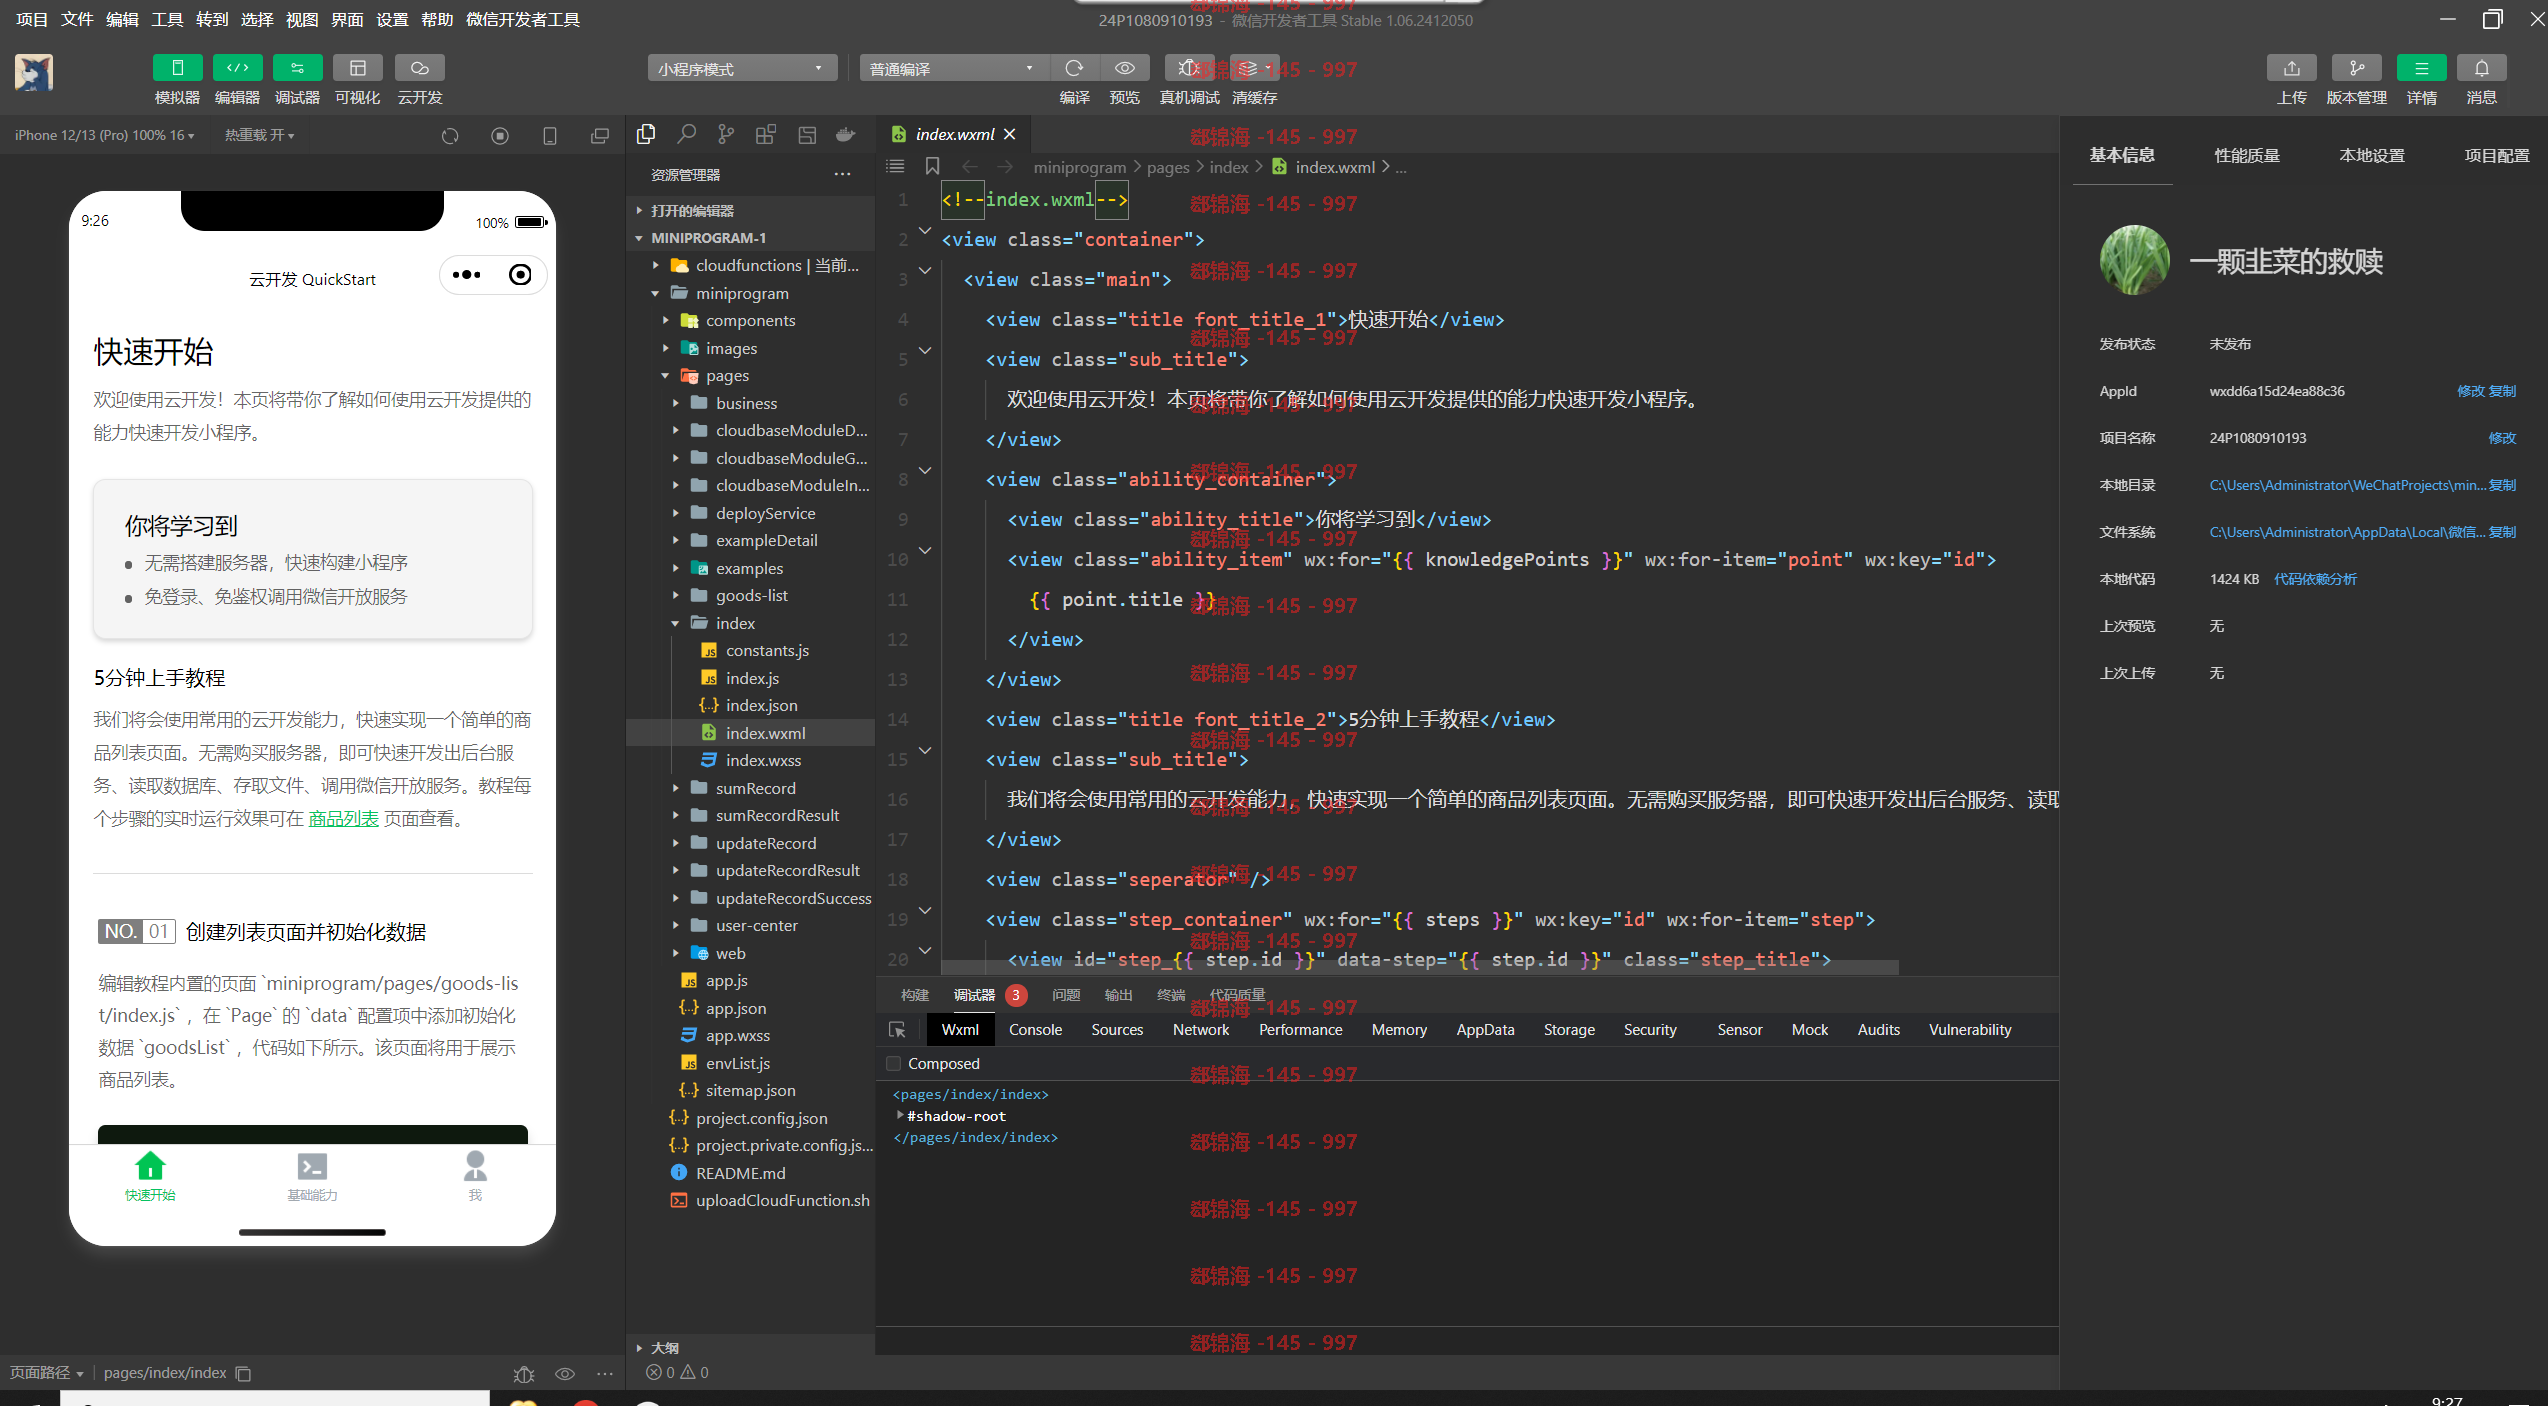
Task: Tap the Basic abilities tab in simulator
Action: coord(312,1177)
